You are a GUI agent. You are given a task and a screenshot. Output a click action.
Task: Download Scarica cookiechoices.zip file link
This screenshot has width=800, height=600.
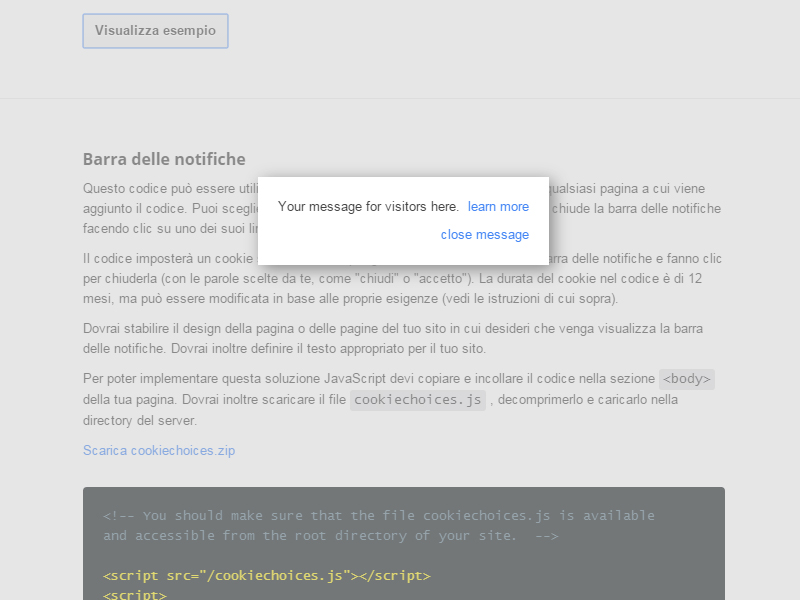coord(159,450)
